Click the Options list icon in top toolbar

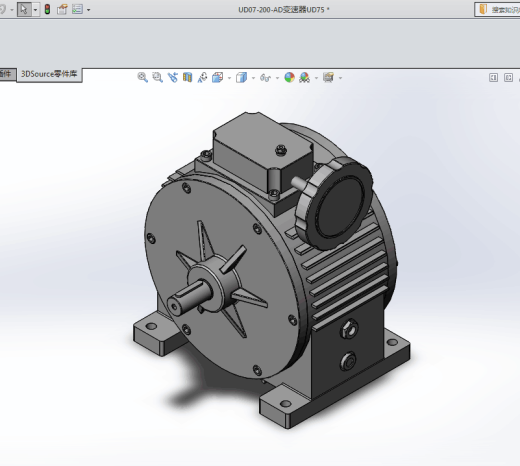77,9
